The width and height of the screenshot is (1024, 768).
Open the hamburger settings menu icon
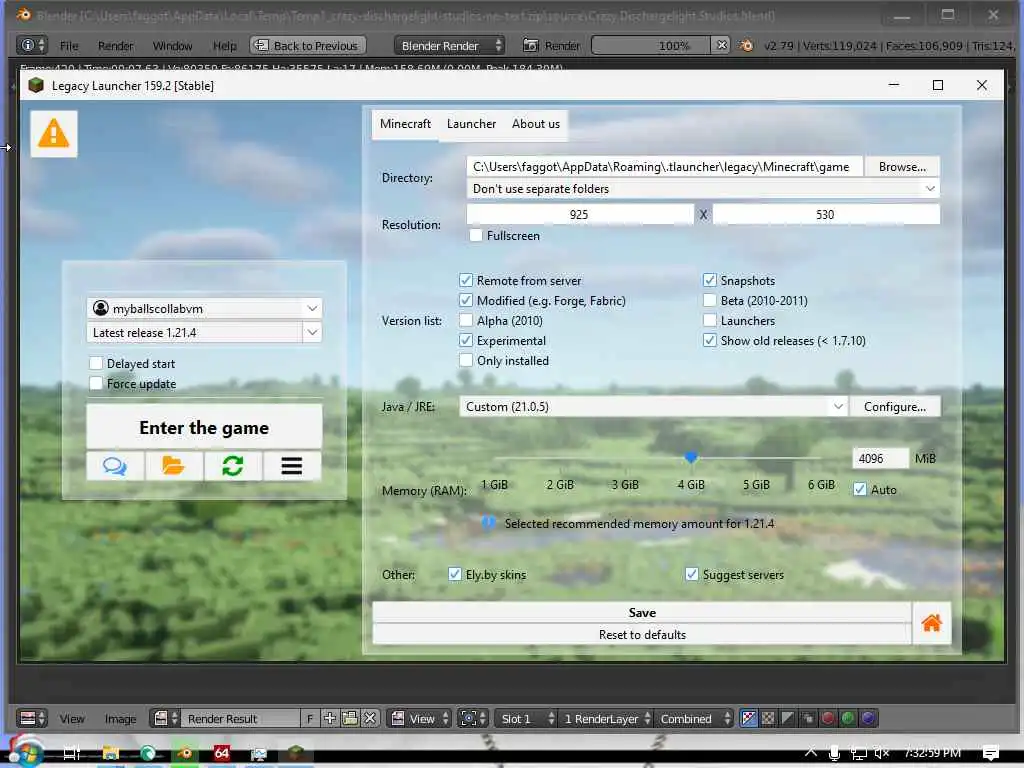point(292,466)
